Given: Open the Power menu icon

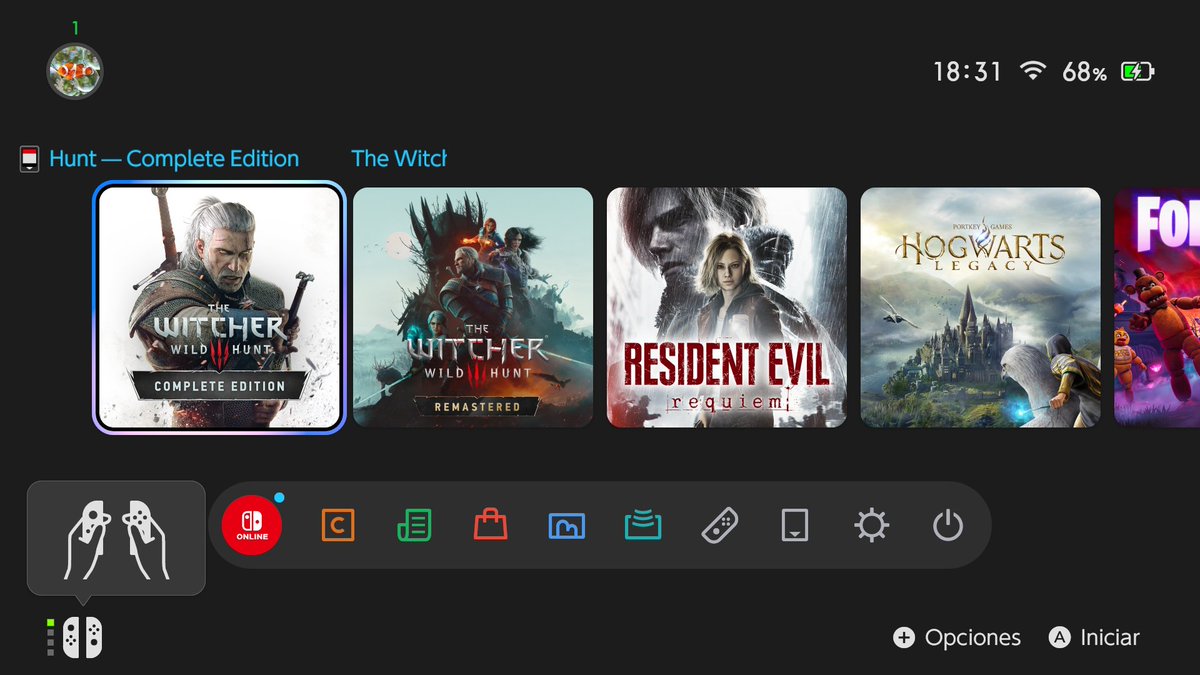Looking at the screenshot, I should click(948, 524).
